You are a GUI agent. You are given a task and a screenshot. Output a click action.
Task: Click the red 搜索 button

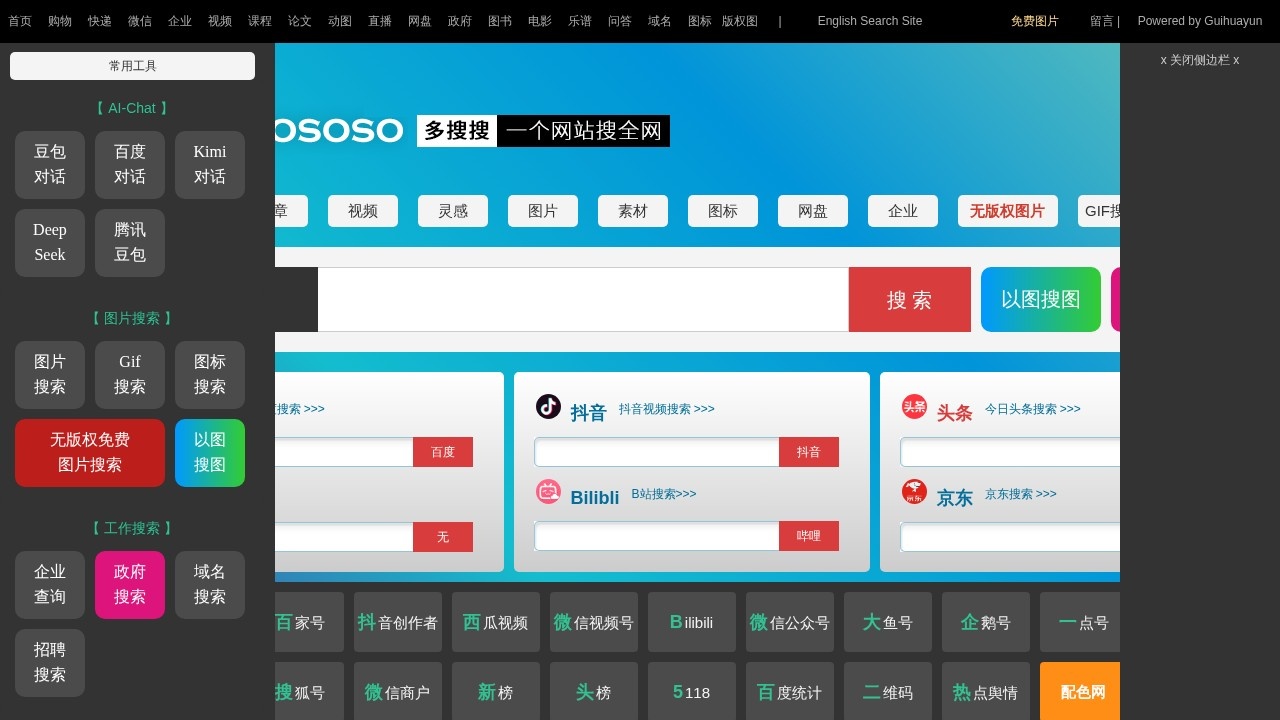(x=910, y=300)
